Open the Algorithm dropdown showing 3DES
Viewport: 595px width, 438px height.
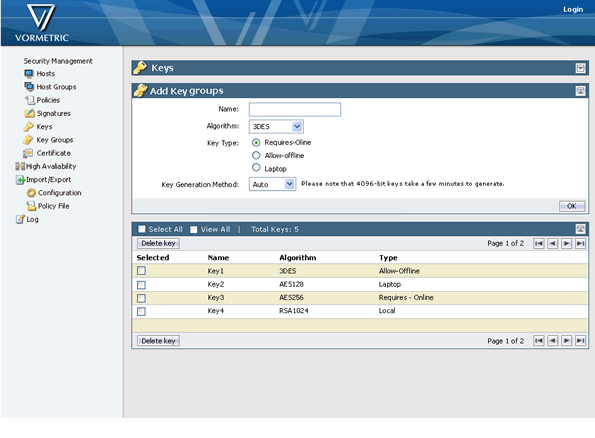coord(276,126)
